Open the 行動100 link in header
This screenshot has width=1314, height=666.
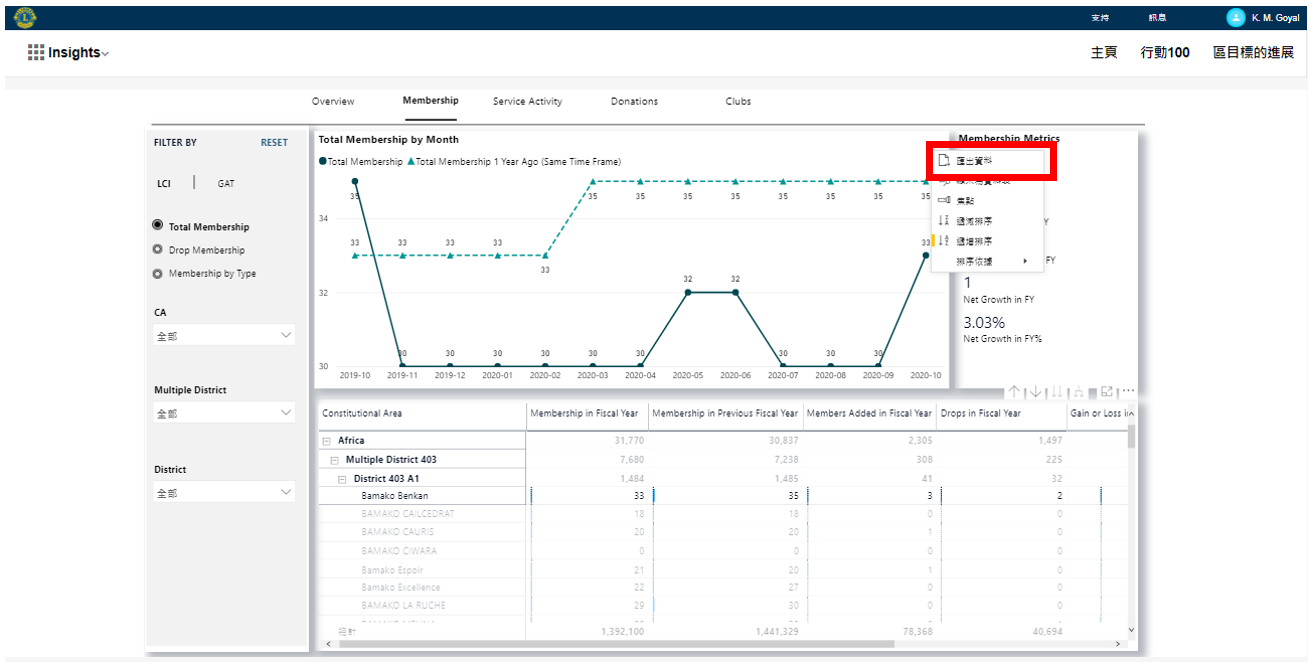(1165, 53)
